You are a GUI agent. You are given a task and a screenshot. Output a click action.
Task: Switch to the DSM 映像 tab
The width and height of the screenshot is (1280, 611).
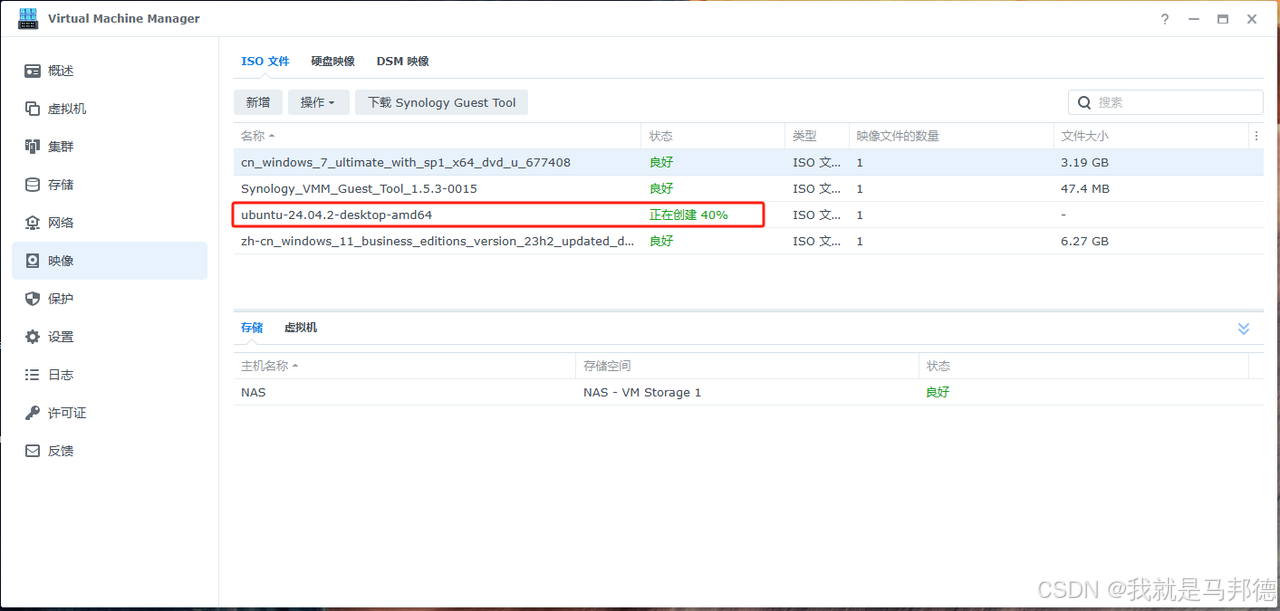click(403, 61)
